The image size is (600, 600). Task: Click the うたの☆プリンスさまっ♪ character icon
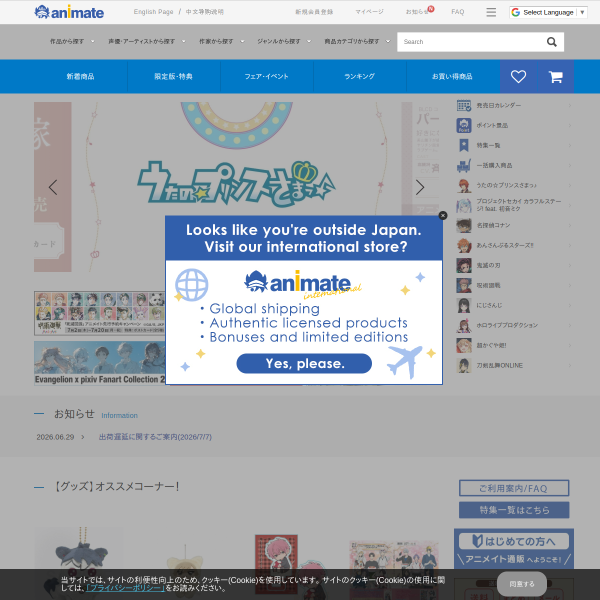(464, 185)
